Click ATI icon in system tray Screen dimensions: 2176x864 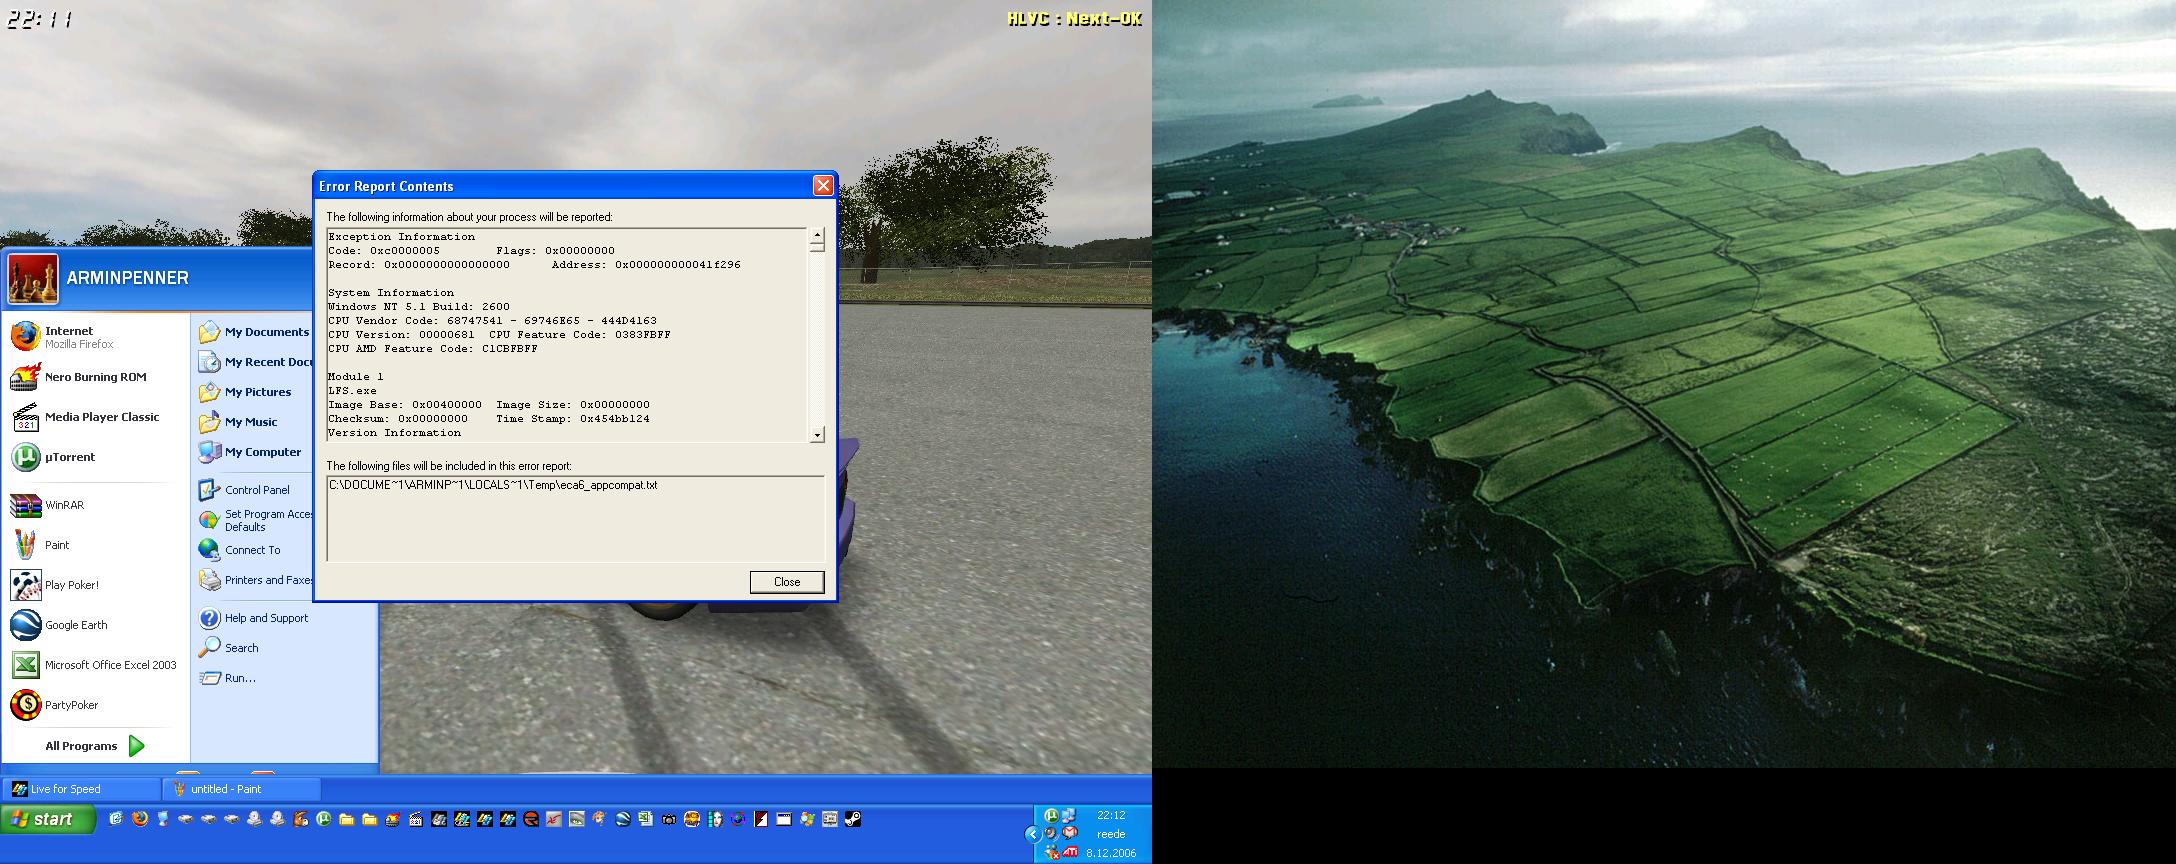tap(1070, 852)
